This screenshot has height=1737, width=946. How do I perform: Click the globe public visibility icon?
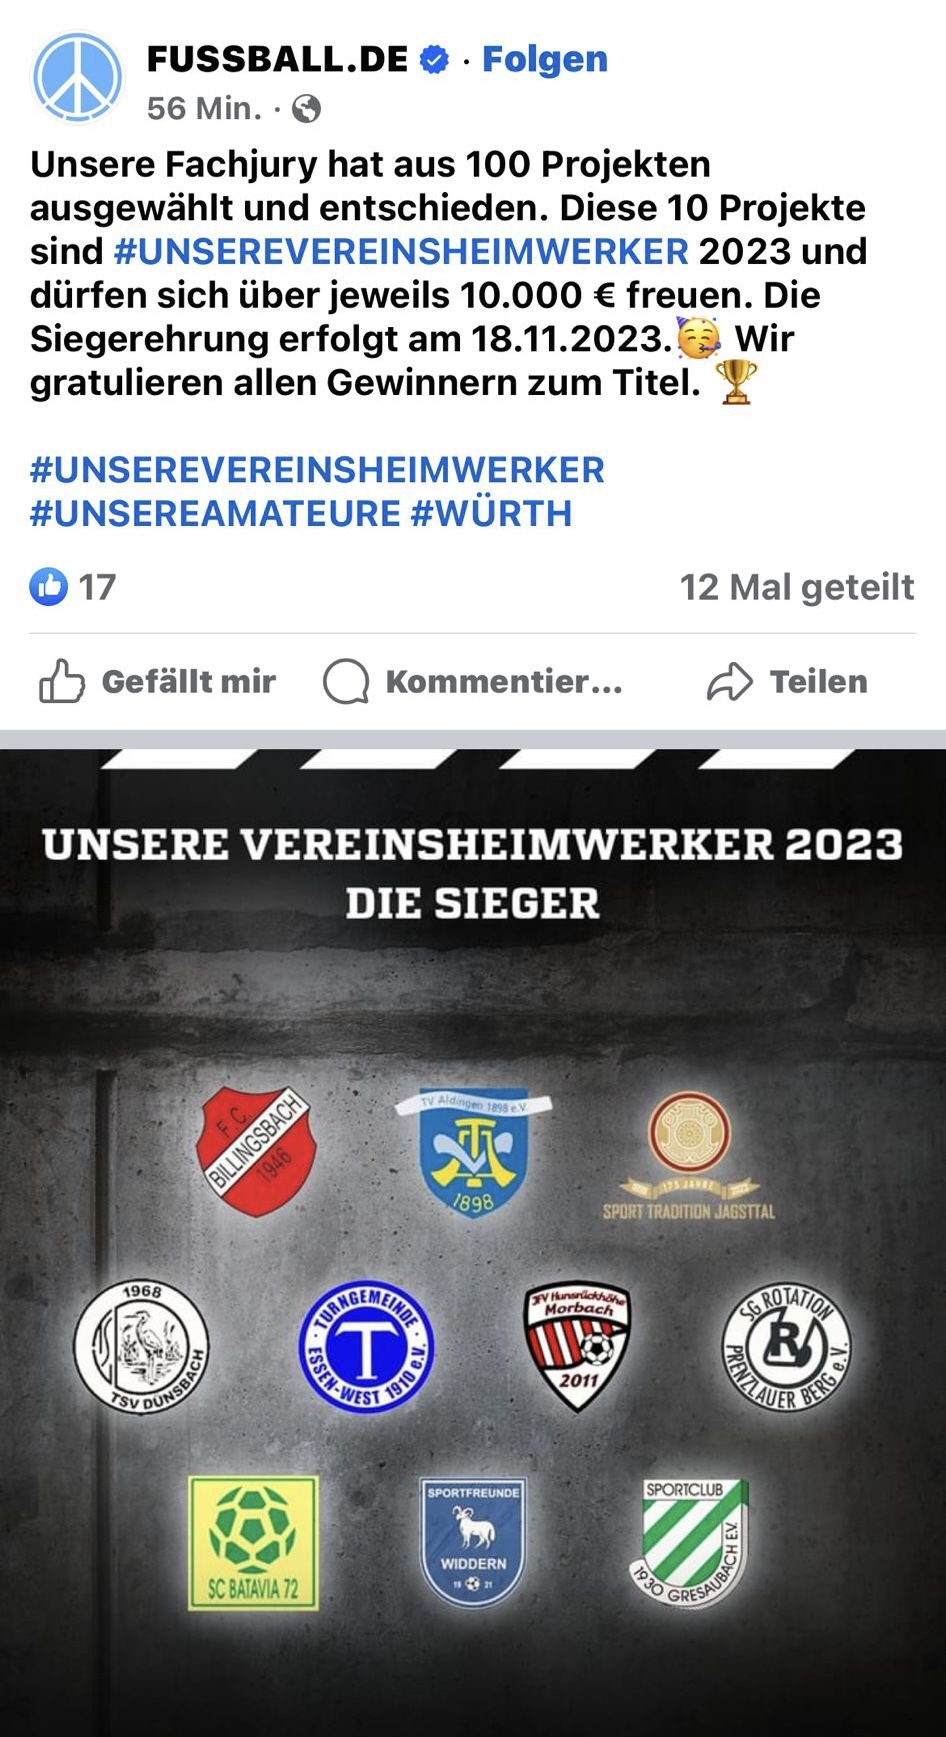[306, 109]
